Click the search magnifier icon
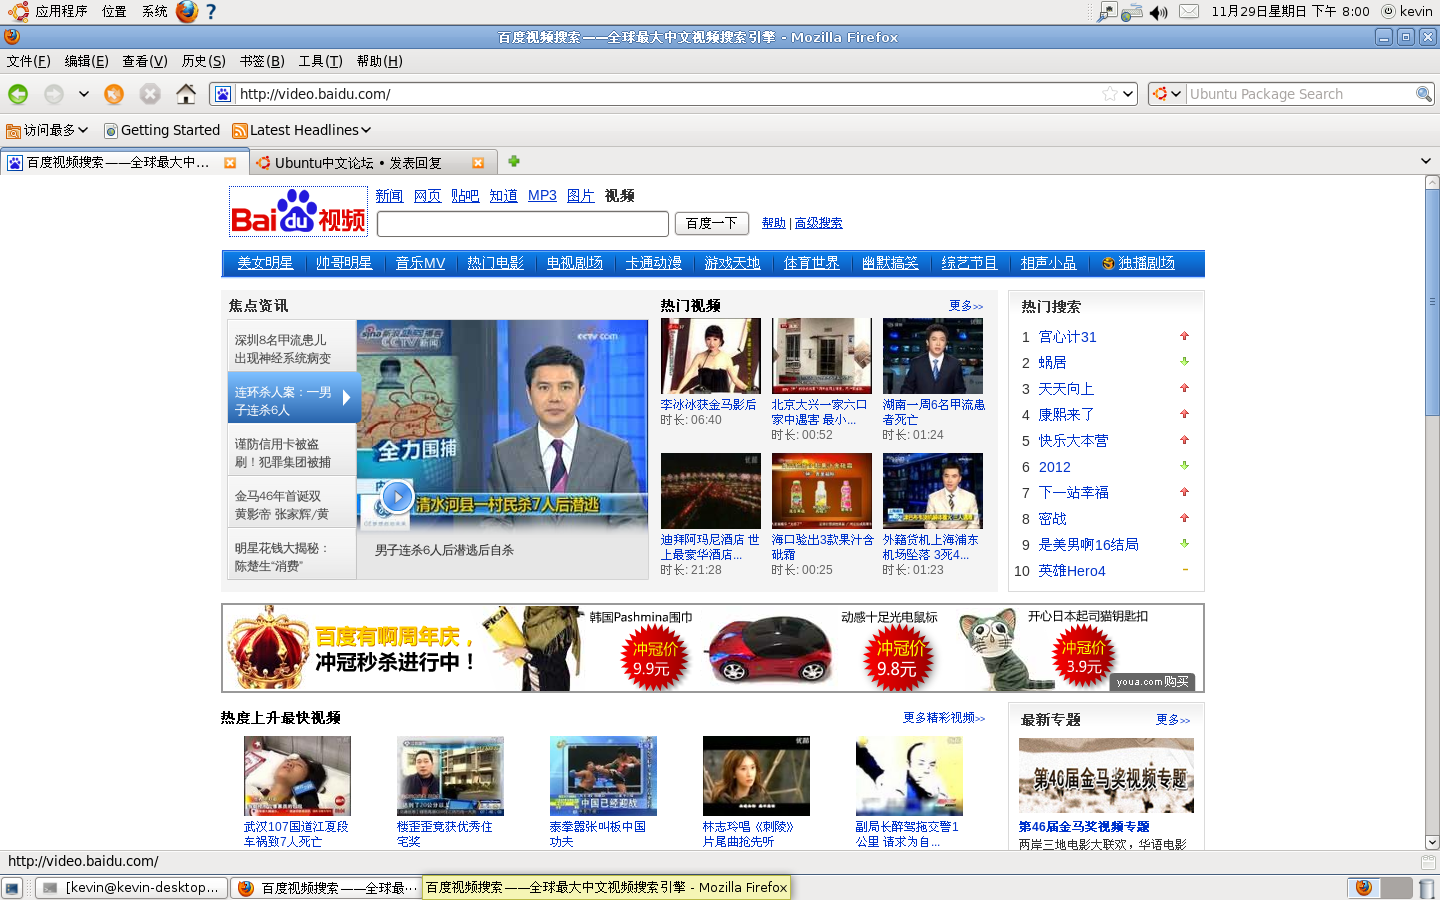This screenshot has width=1440, height=900. point(1424,94)
